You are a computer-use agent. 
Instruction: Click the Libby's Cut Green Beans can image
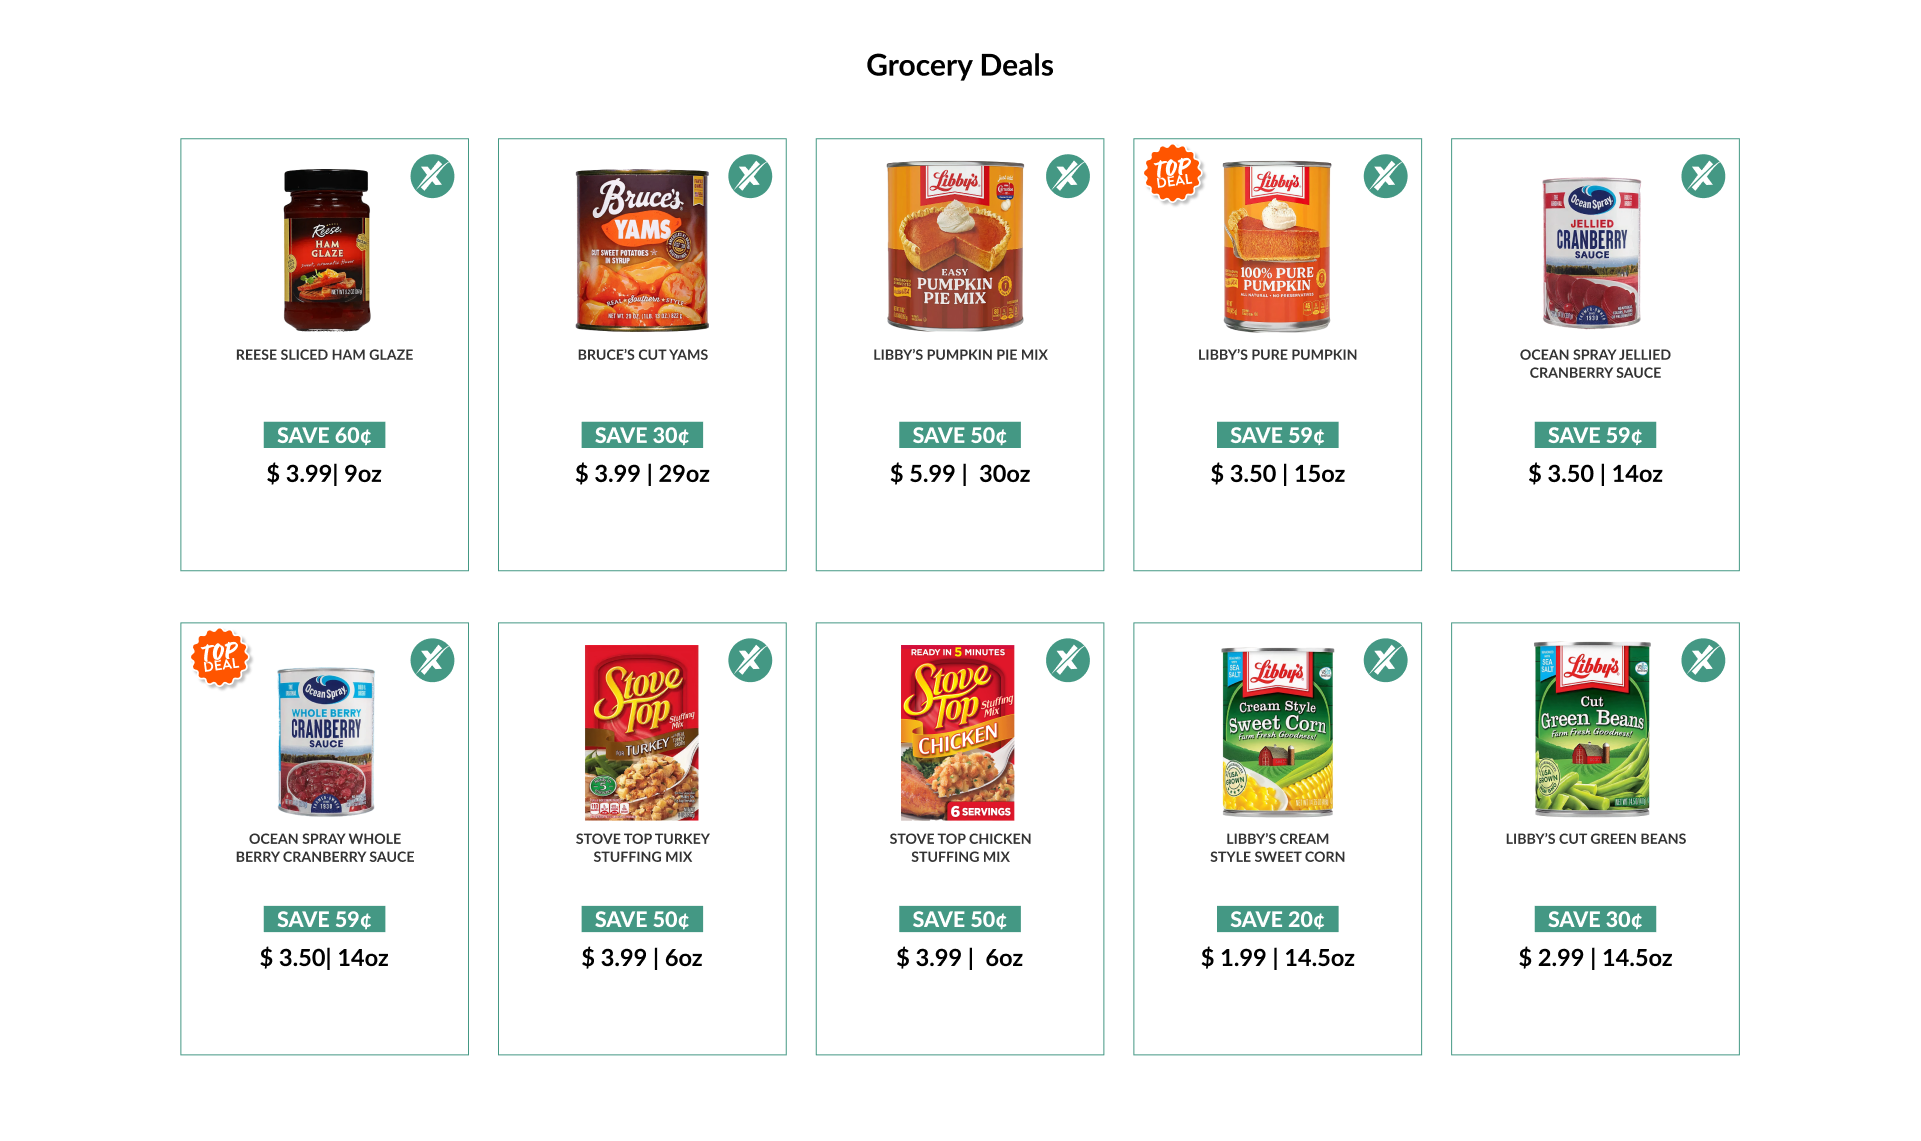tap(1592, 729)
